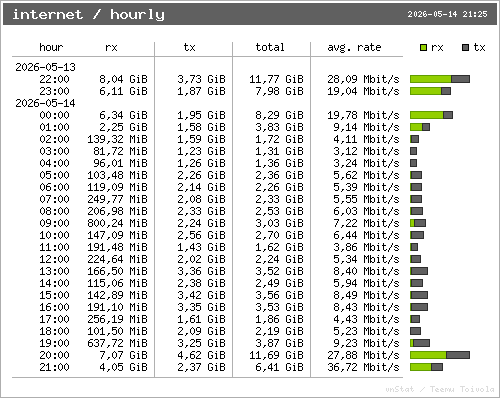Select the 'avg. rate' column header

tap(354, 47)
